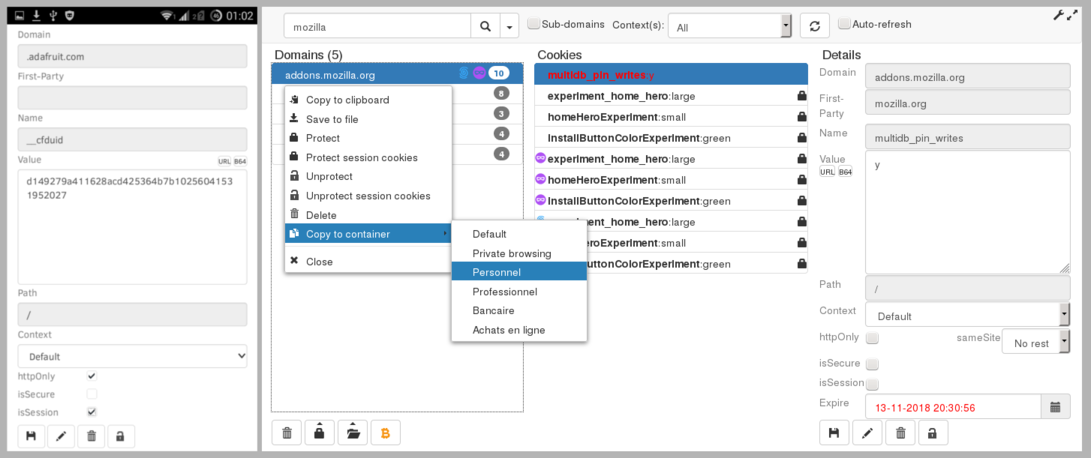Screen dimensions: 1091x458
Task: Enable the Sub-domains checkbox
Action: coord(534,24)
